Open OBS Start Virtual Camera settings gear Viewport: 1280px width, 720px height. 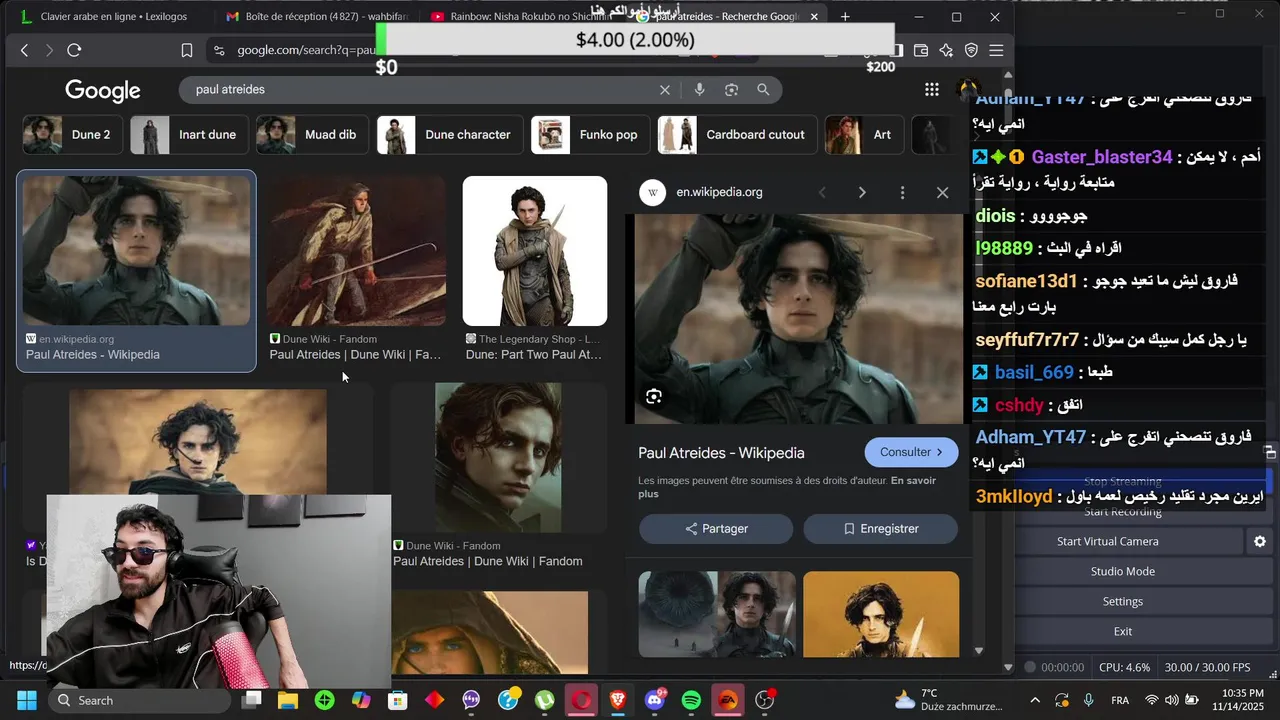click(1260, 541)
